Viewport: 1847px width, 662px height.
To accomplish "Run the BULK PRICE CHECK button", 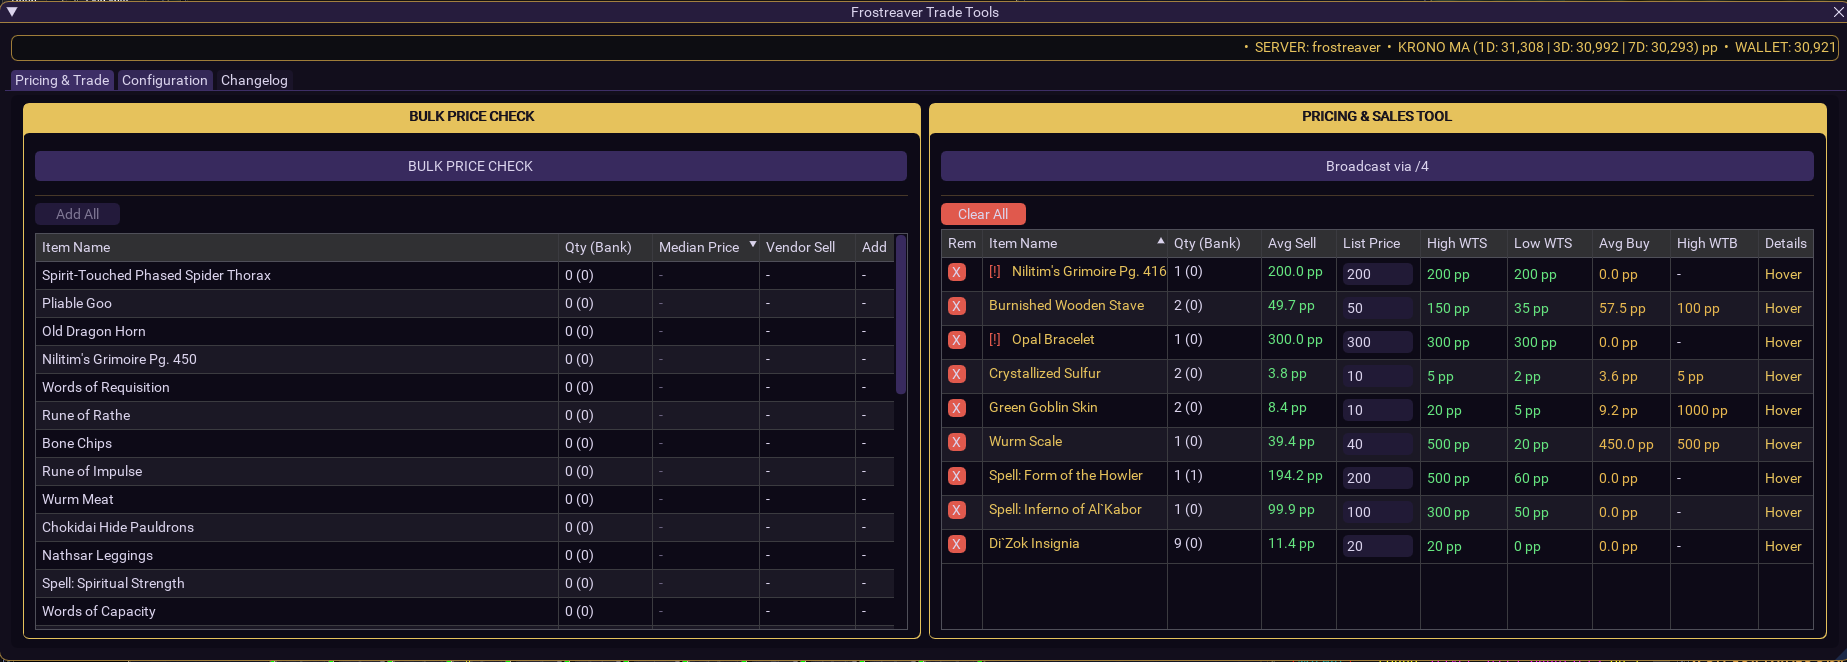I will pyautogui.click(x=470, y=166).
